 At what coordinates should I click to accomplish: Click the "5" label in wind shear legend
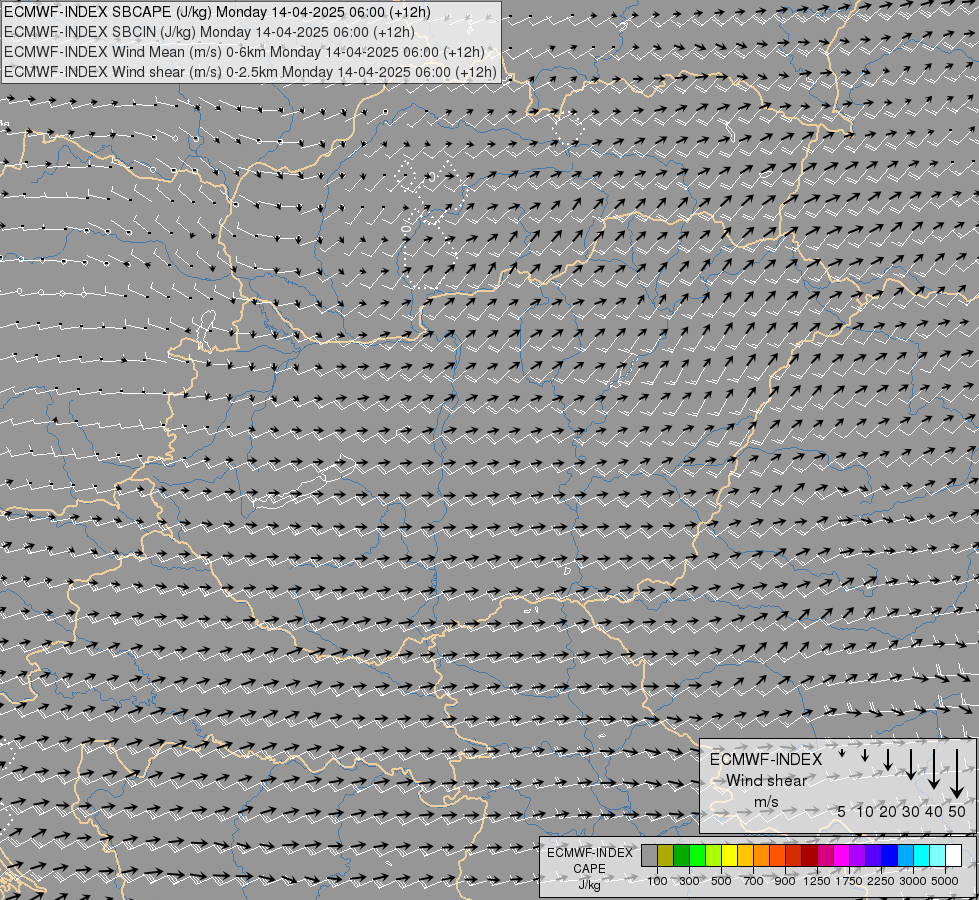[x=842, y=811]
